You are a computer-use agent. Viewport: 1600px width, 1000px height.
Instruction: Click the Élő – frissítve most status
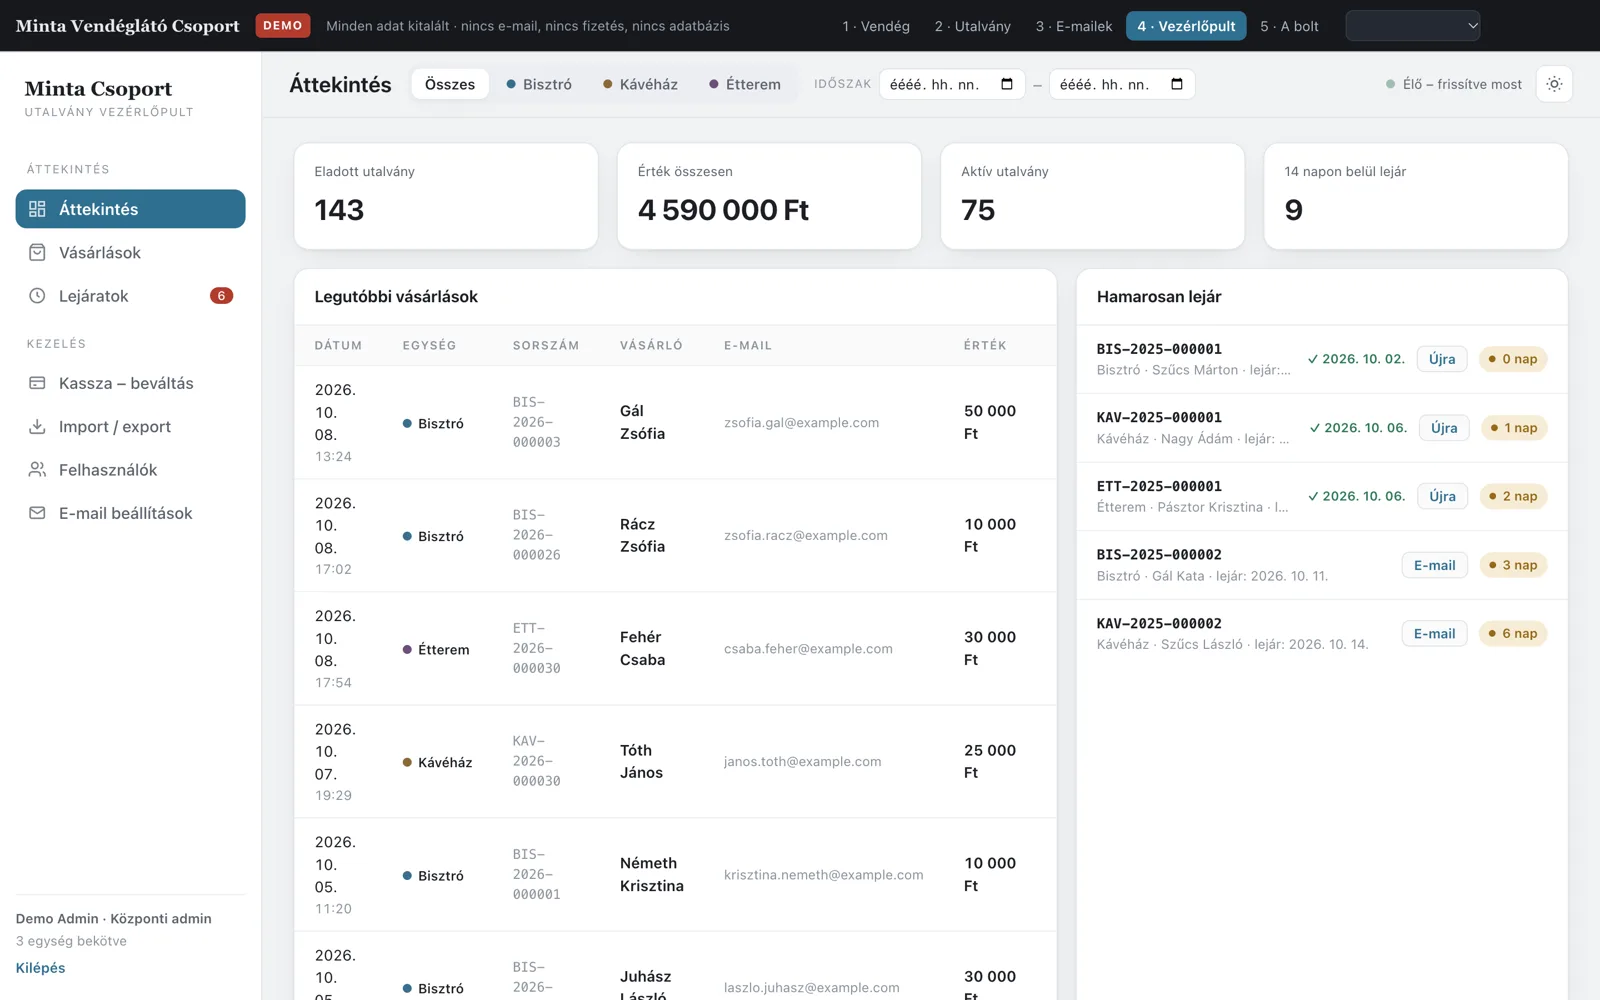click(1454, 84)
